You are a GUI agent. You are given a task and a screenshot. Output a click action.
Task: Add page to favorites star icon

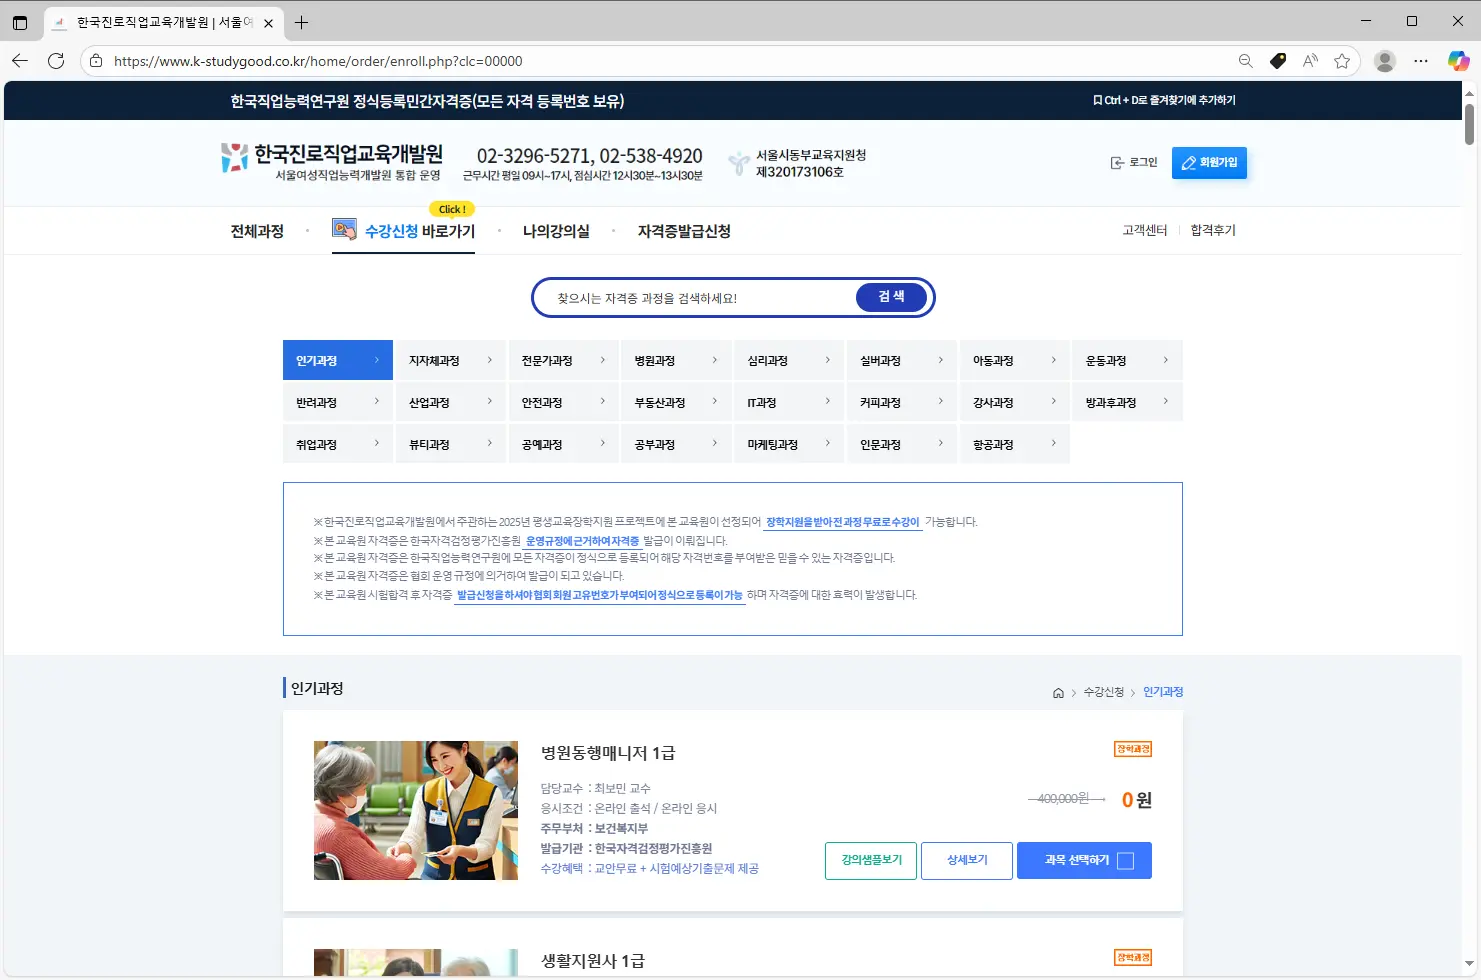1342,61
